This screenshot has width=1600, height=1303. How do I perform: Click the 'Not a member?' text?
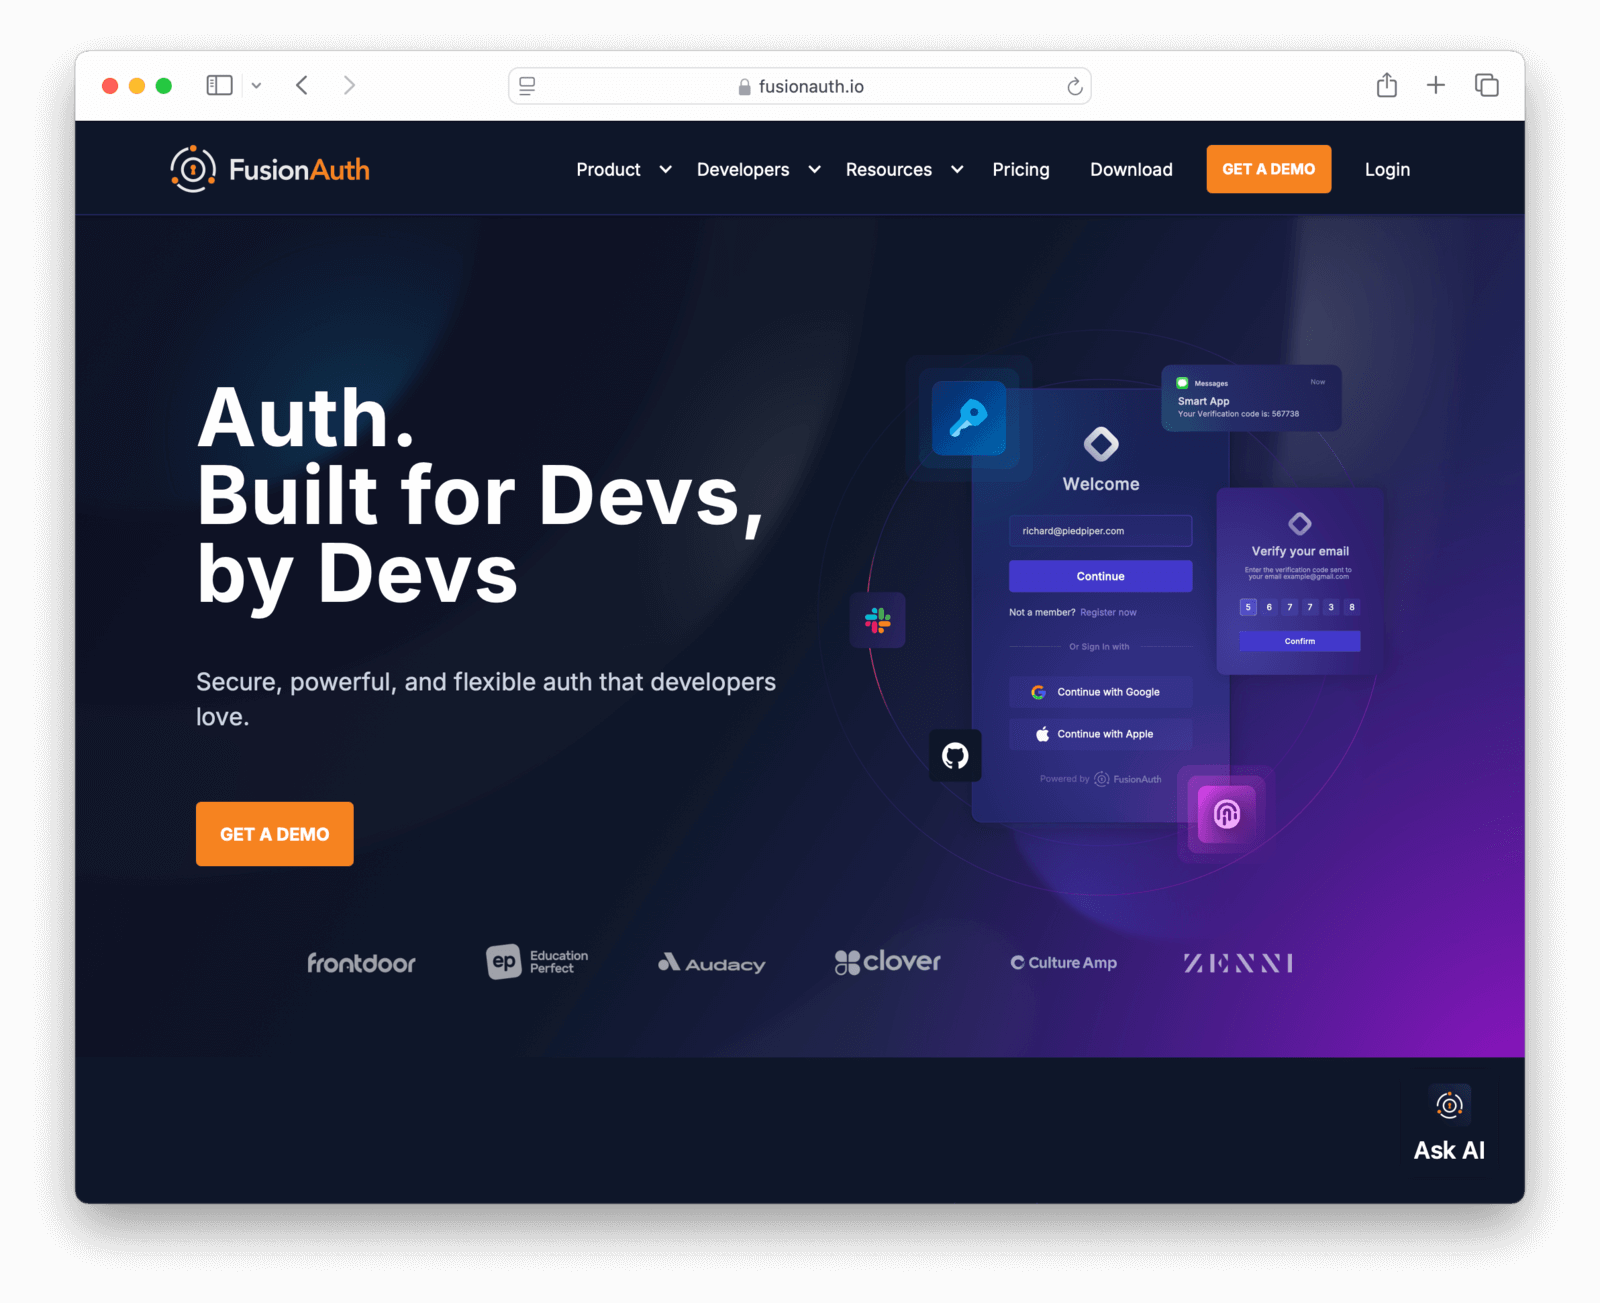coord(1042,612)
